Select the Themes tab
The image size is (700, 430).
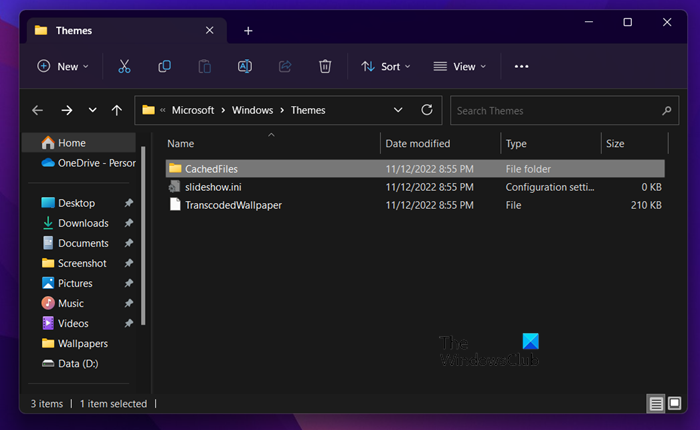[90, 30]
